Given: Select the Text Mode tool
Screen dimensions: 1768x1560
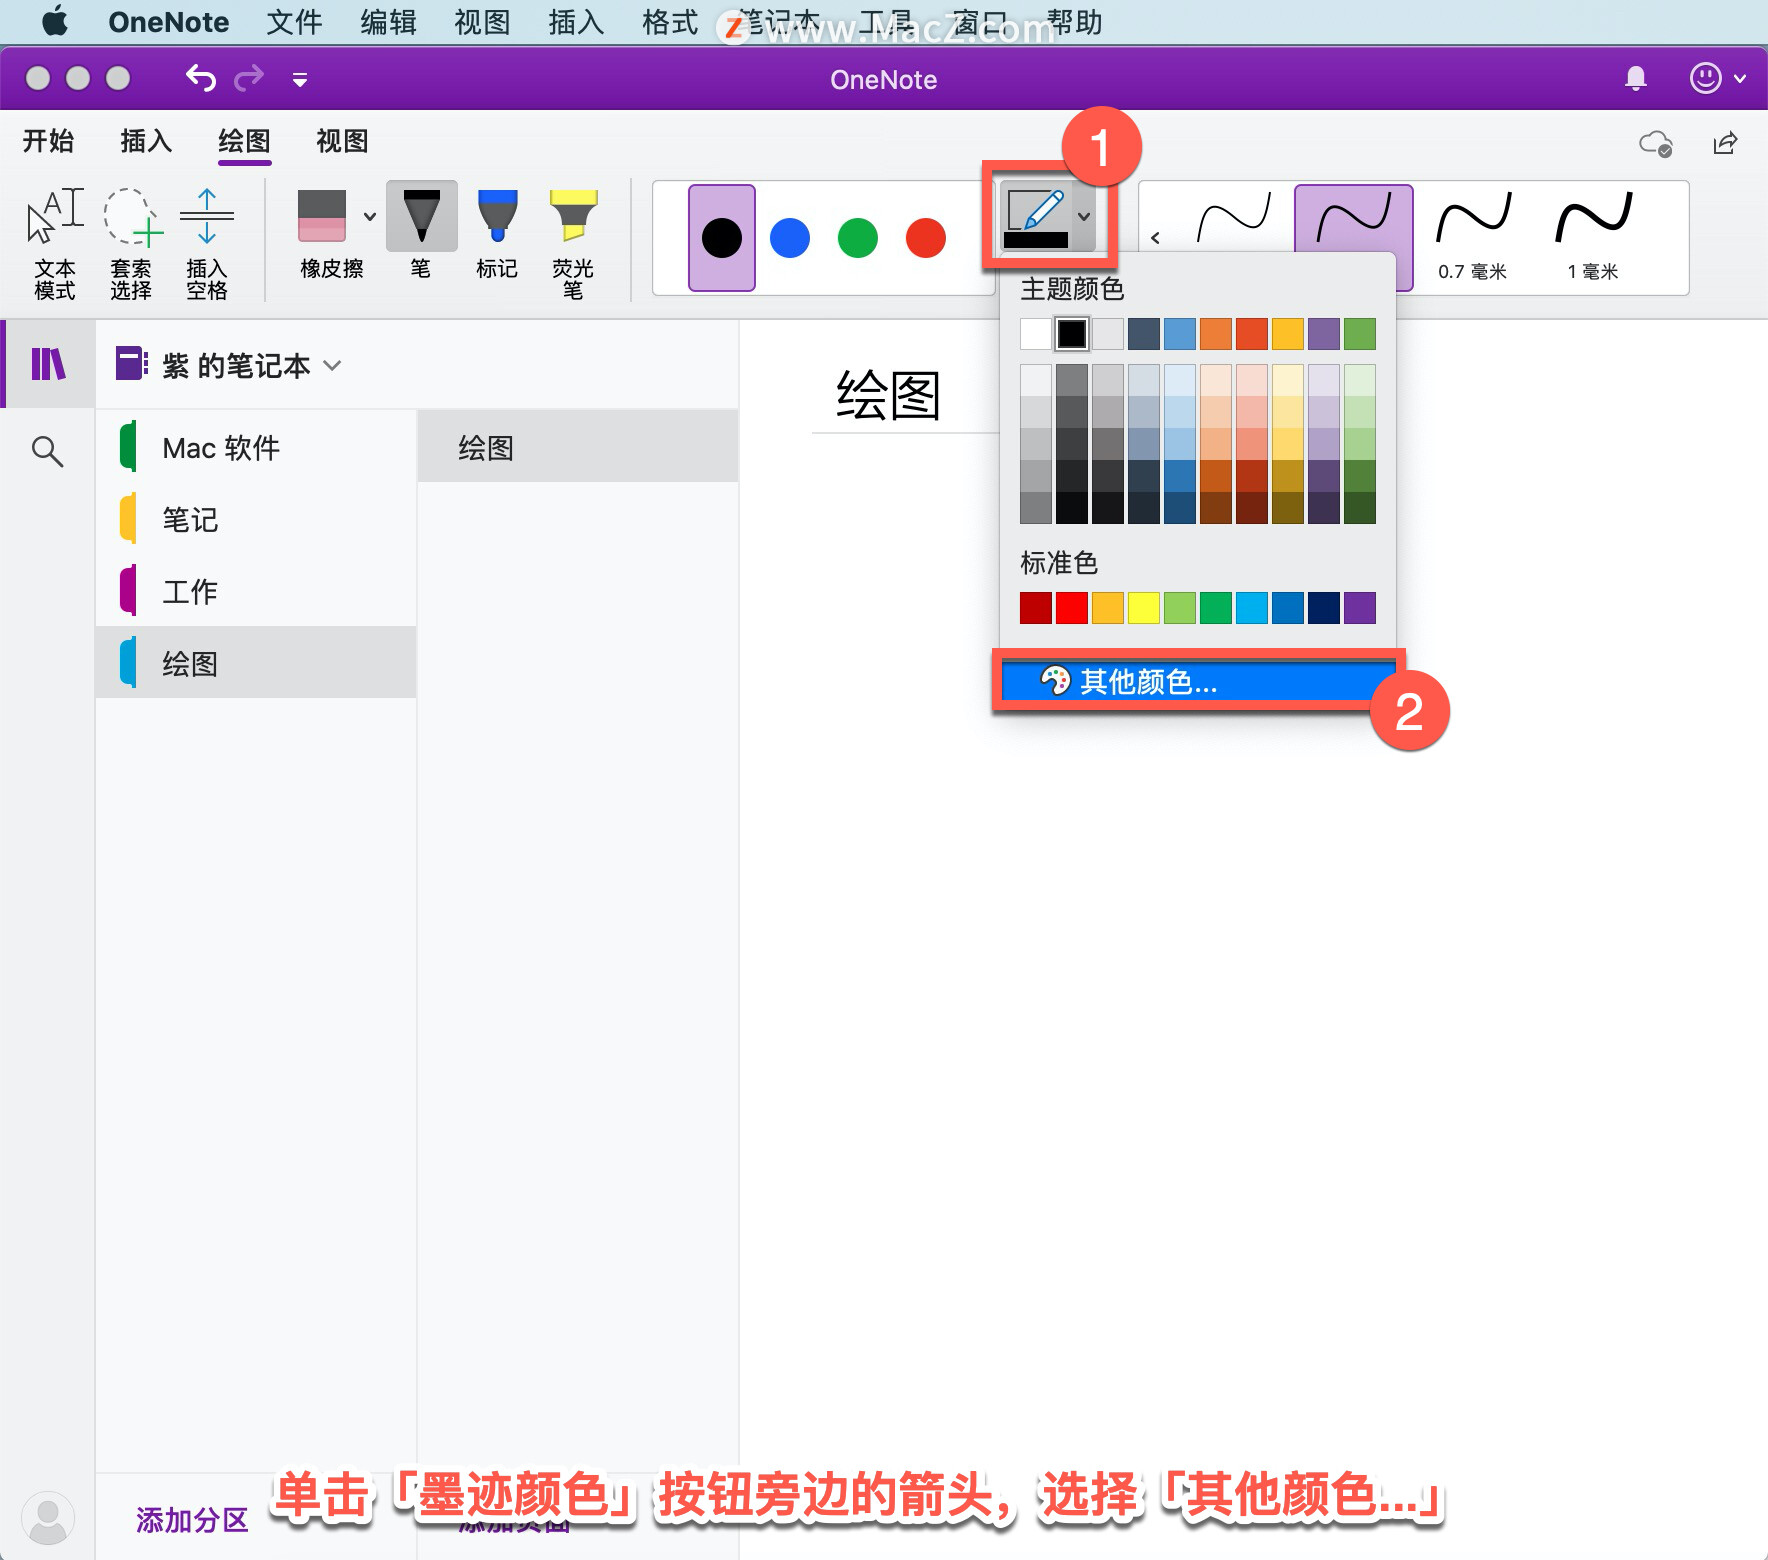Looking at the screenshot, I should click(x=54, y=243).
